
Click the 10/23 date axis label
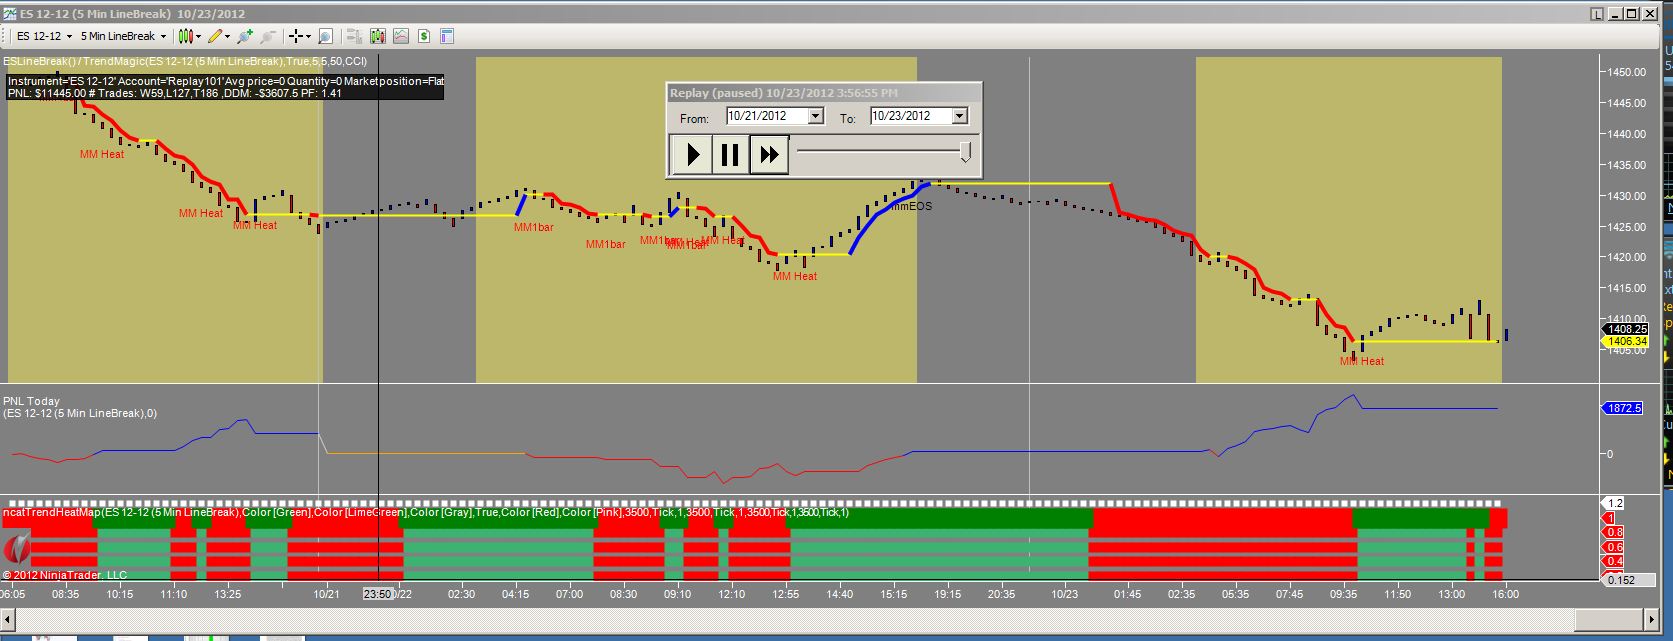tap(1065, 594)
